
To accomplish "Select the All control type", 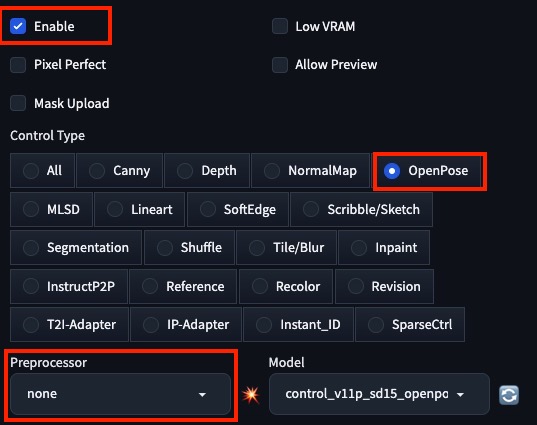I will point(42,171).
